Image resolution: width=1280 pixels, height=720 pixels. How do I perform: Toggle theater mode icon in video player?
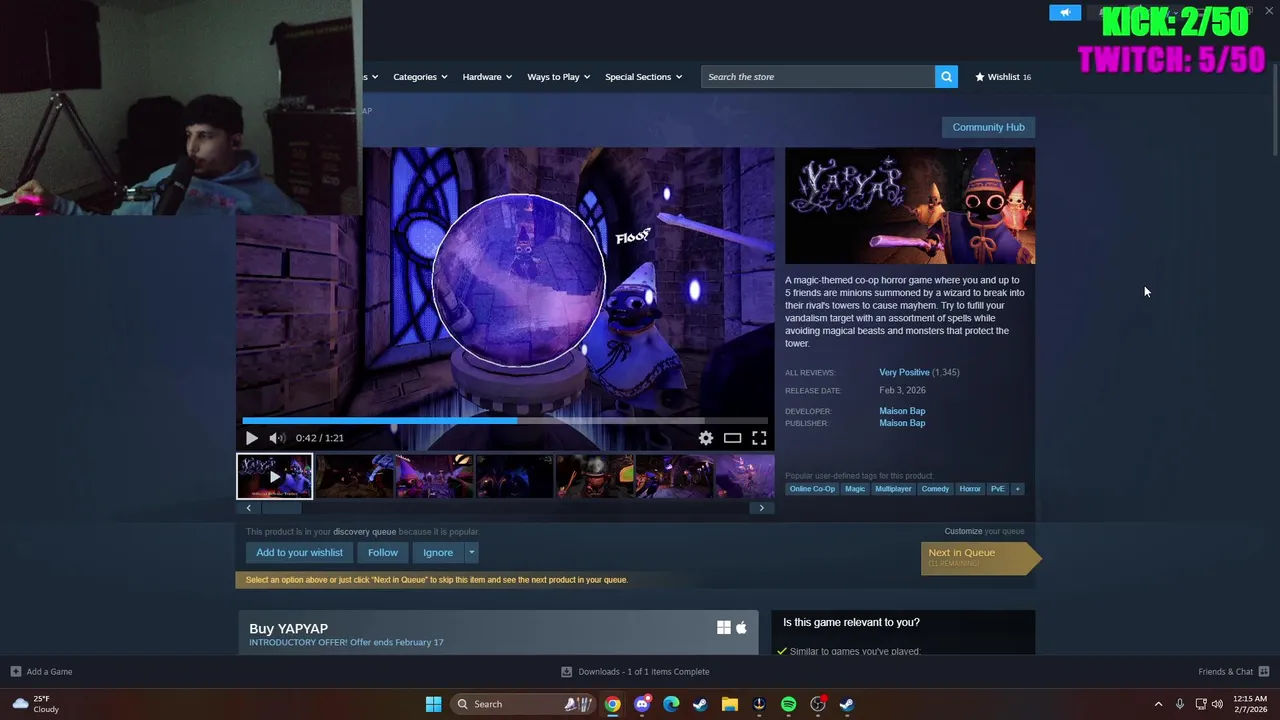click(x=733, y=438)
